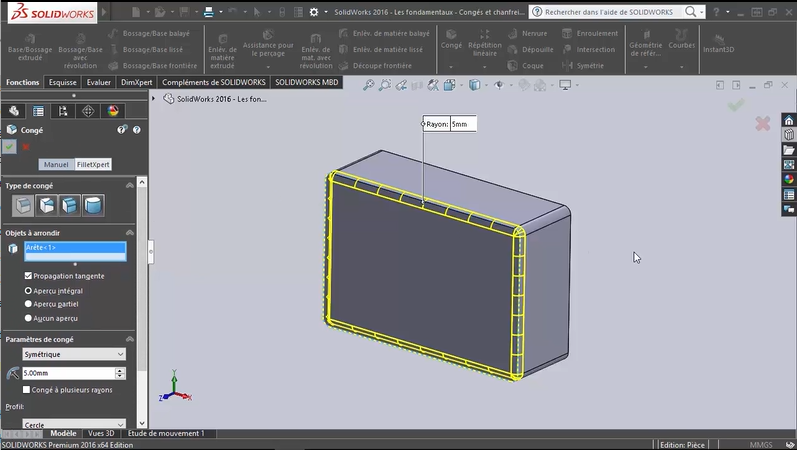Open the Evaluer tab
The image size is (797, 450).
99,82
